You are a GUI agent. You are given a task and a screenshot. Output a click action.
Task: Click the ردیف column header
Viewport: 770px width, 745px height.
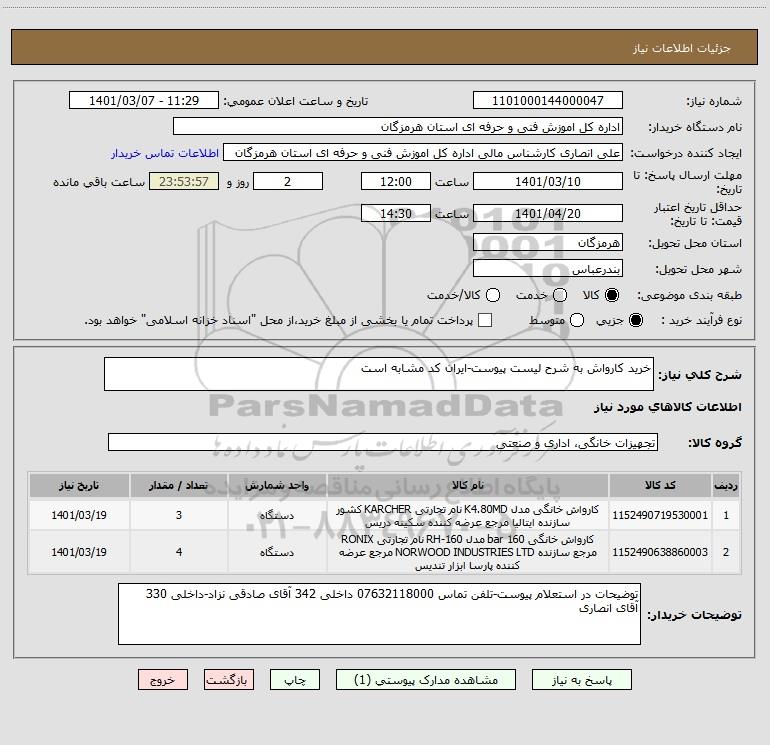click(726, 485)
